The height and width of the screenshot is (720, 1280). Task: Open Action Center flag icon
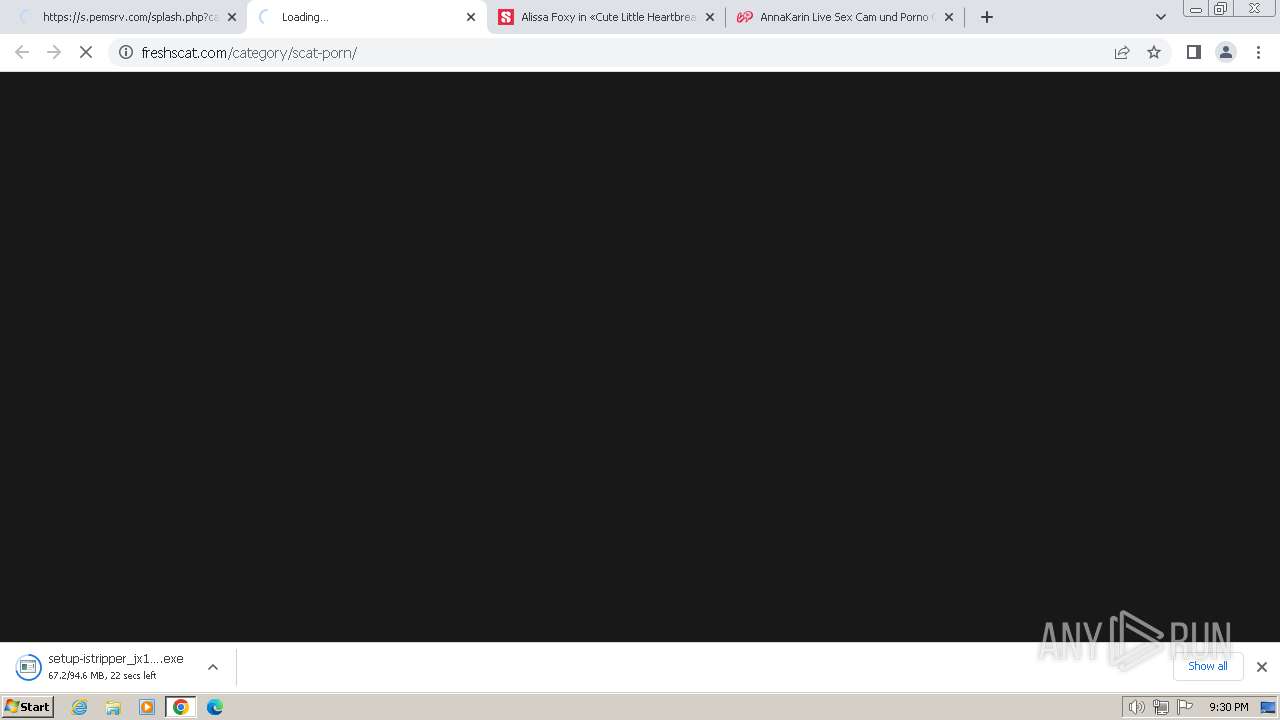coord(1185,707)
